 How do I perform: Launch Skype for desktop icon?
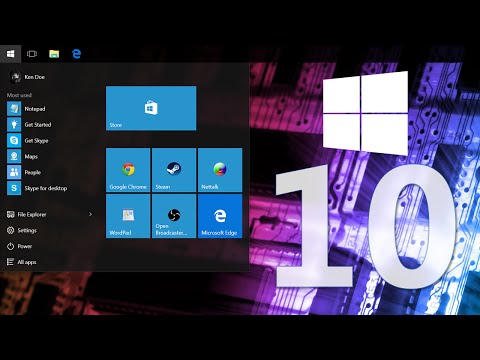tap(14, 188)
